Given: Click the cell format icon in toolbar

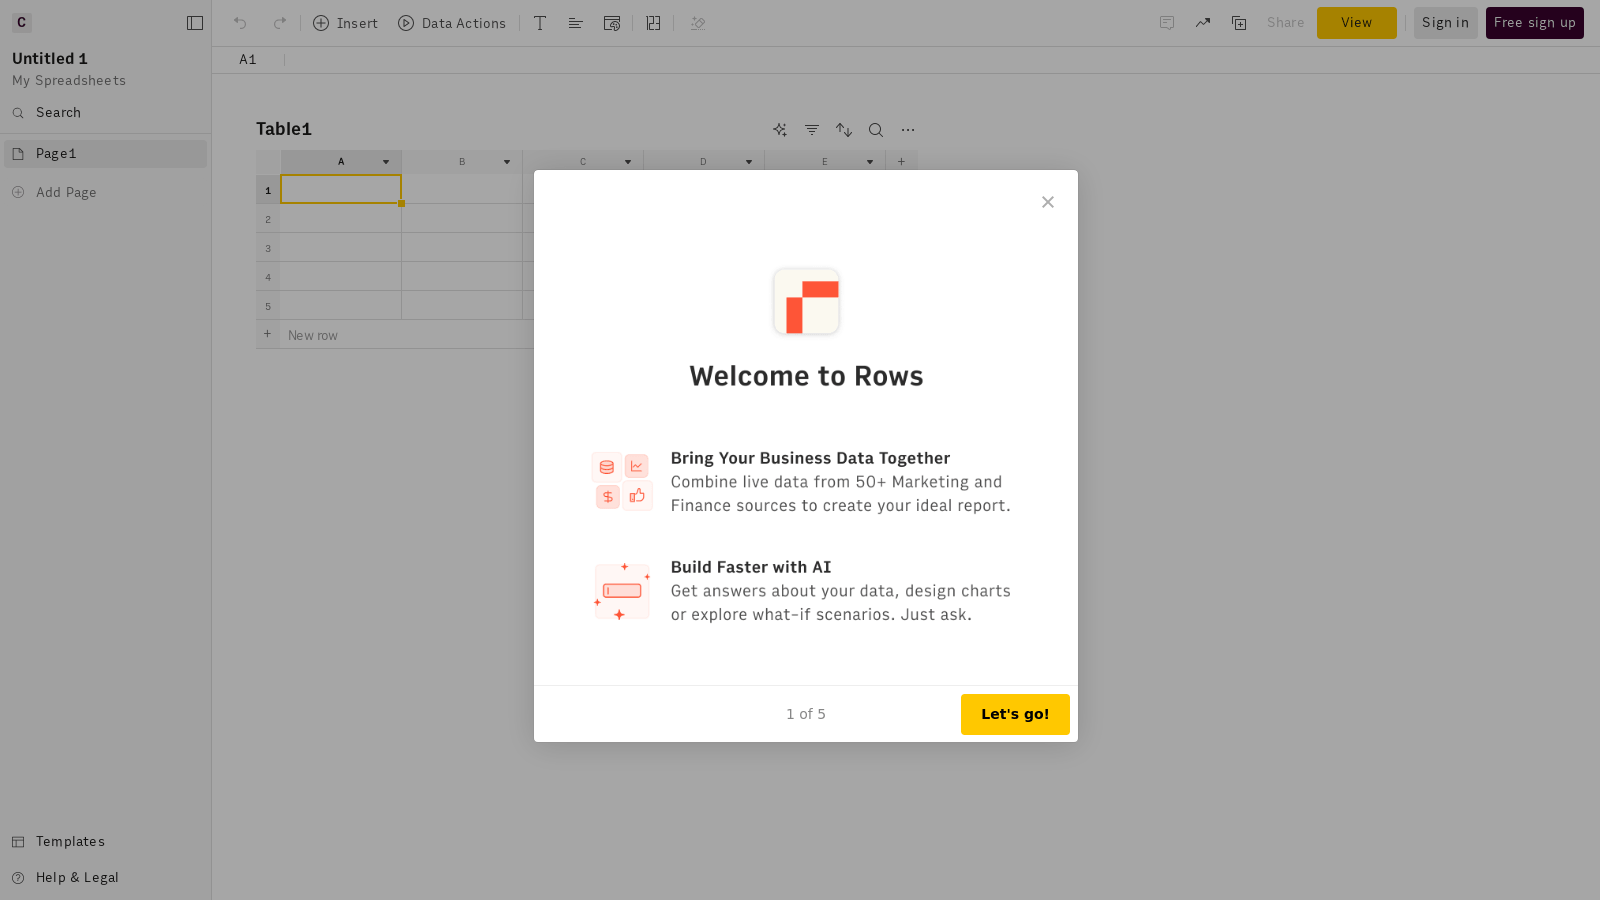Looking at the screenshot, I should click(612, 23).
